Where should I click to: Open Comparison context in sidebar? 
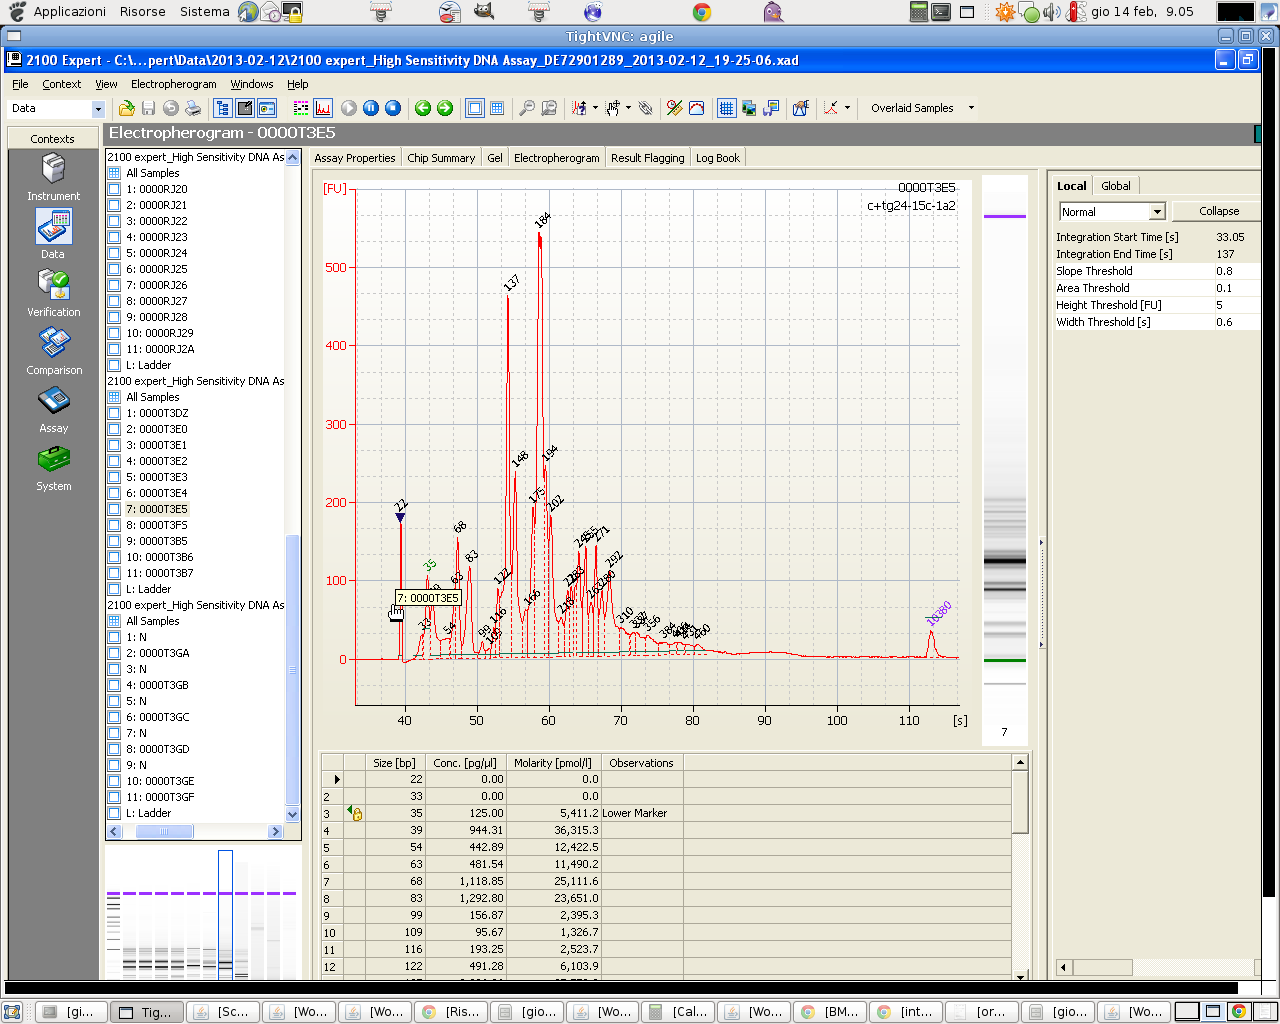tap(54, 351)
